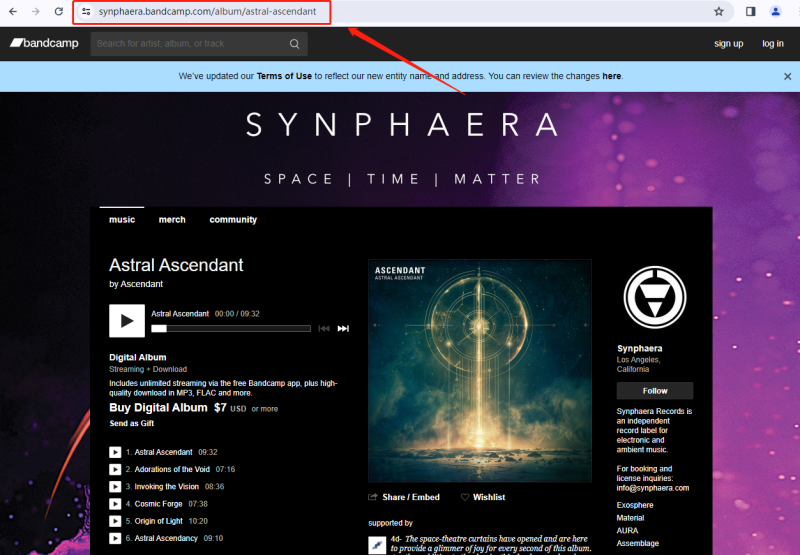The width and height of the screenshot is (800, 555).
Task: Go back using browser back arrow
Action: 13,11
